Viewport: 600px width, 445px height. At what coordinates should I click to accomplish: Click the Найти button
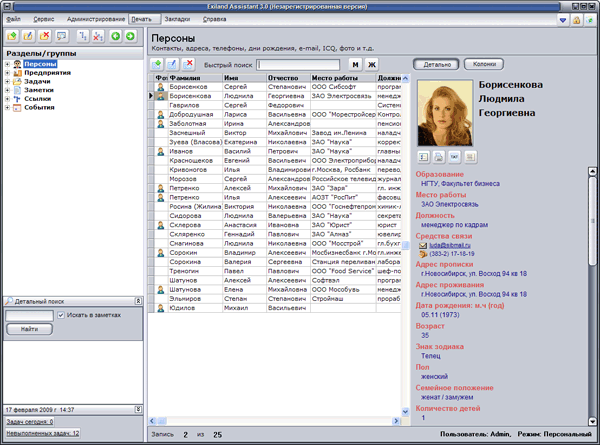tap(29, 329)
